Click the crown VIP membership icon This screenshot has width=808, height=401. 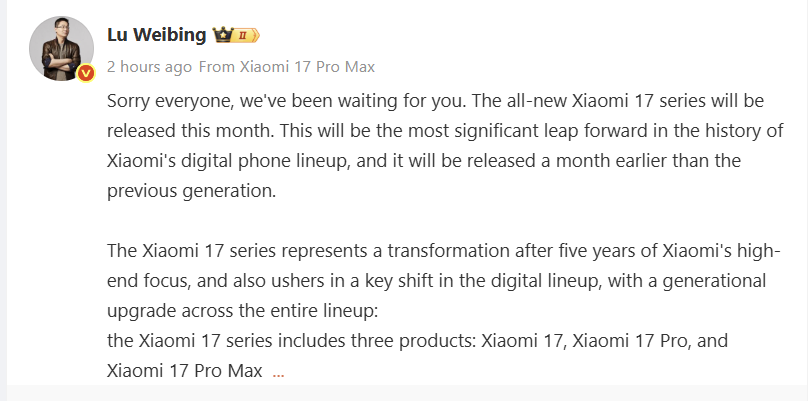[222, 36]
